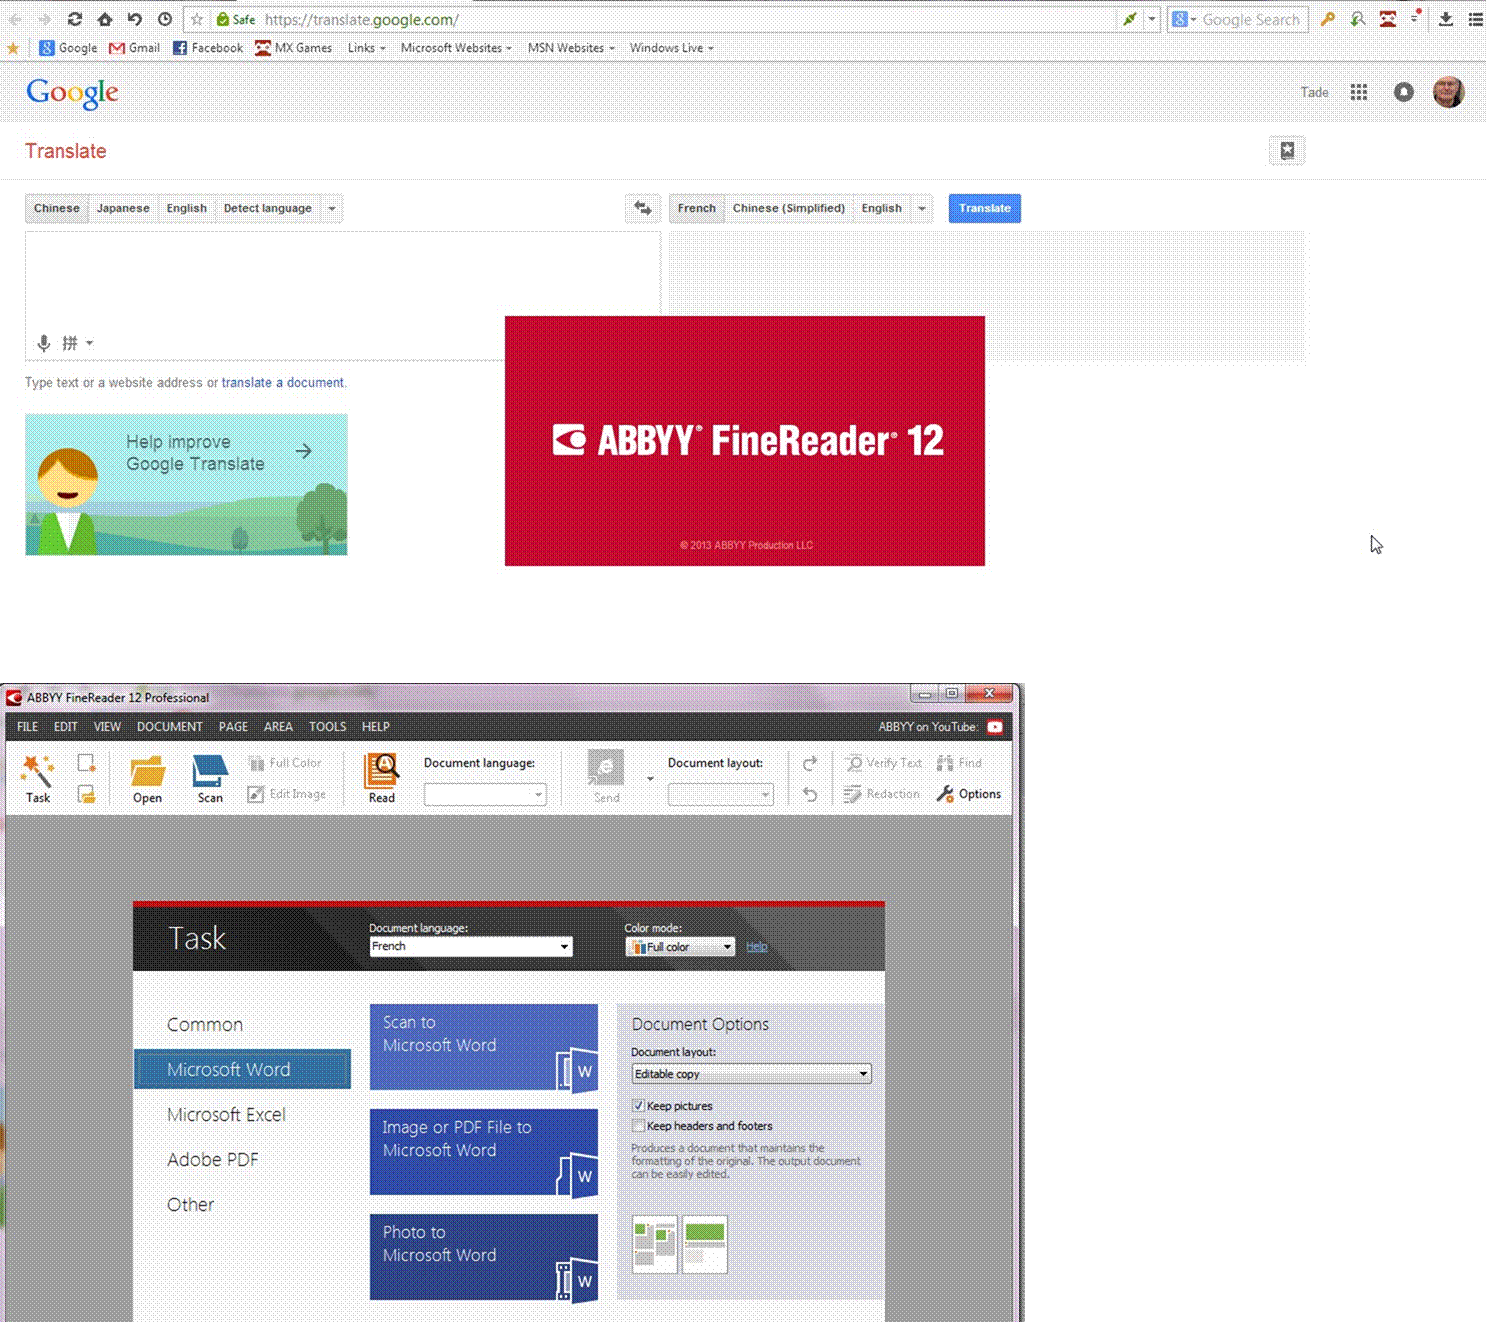Image resolution: width=1486 pixels, height=1322 pixels.
Task: Click the Google logo on Translate page
Action: click(72, 93)
